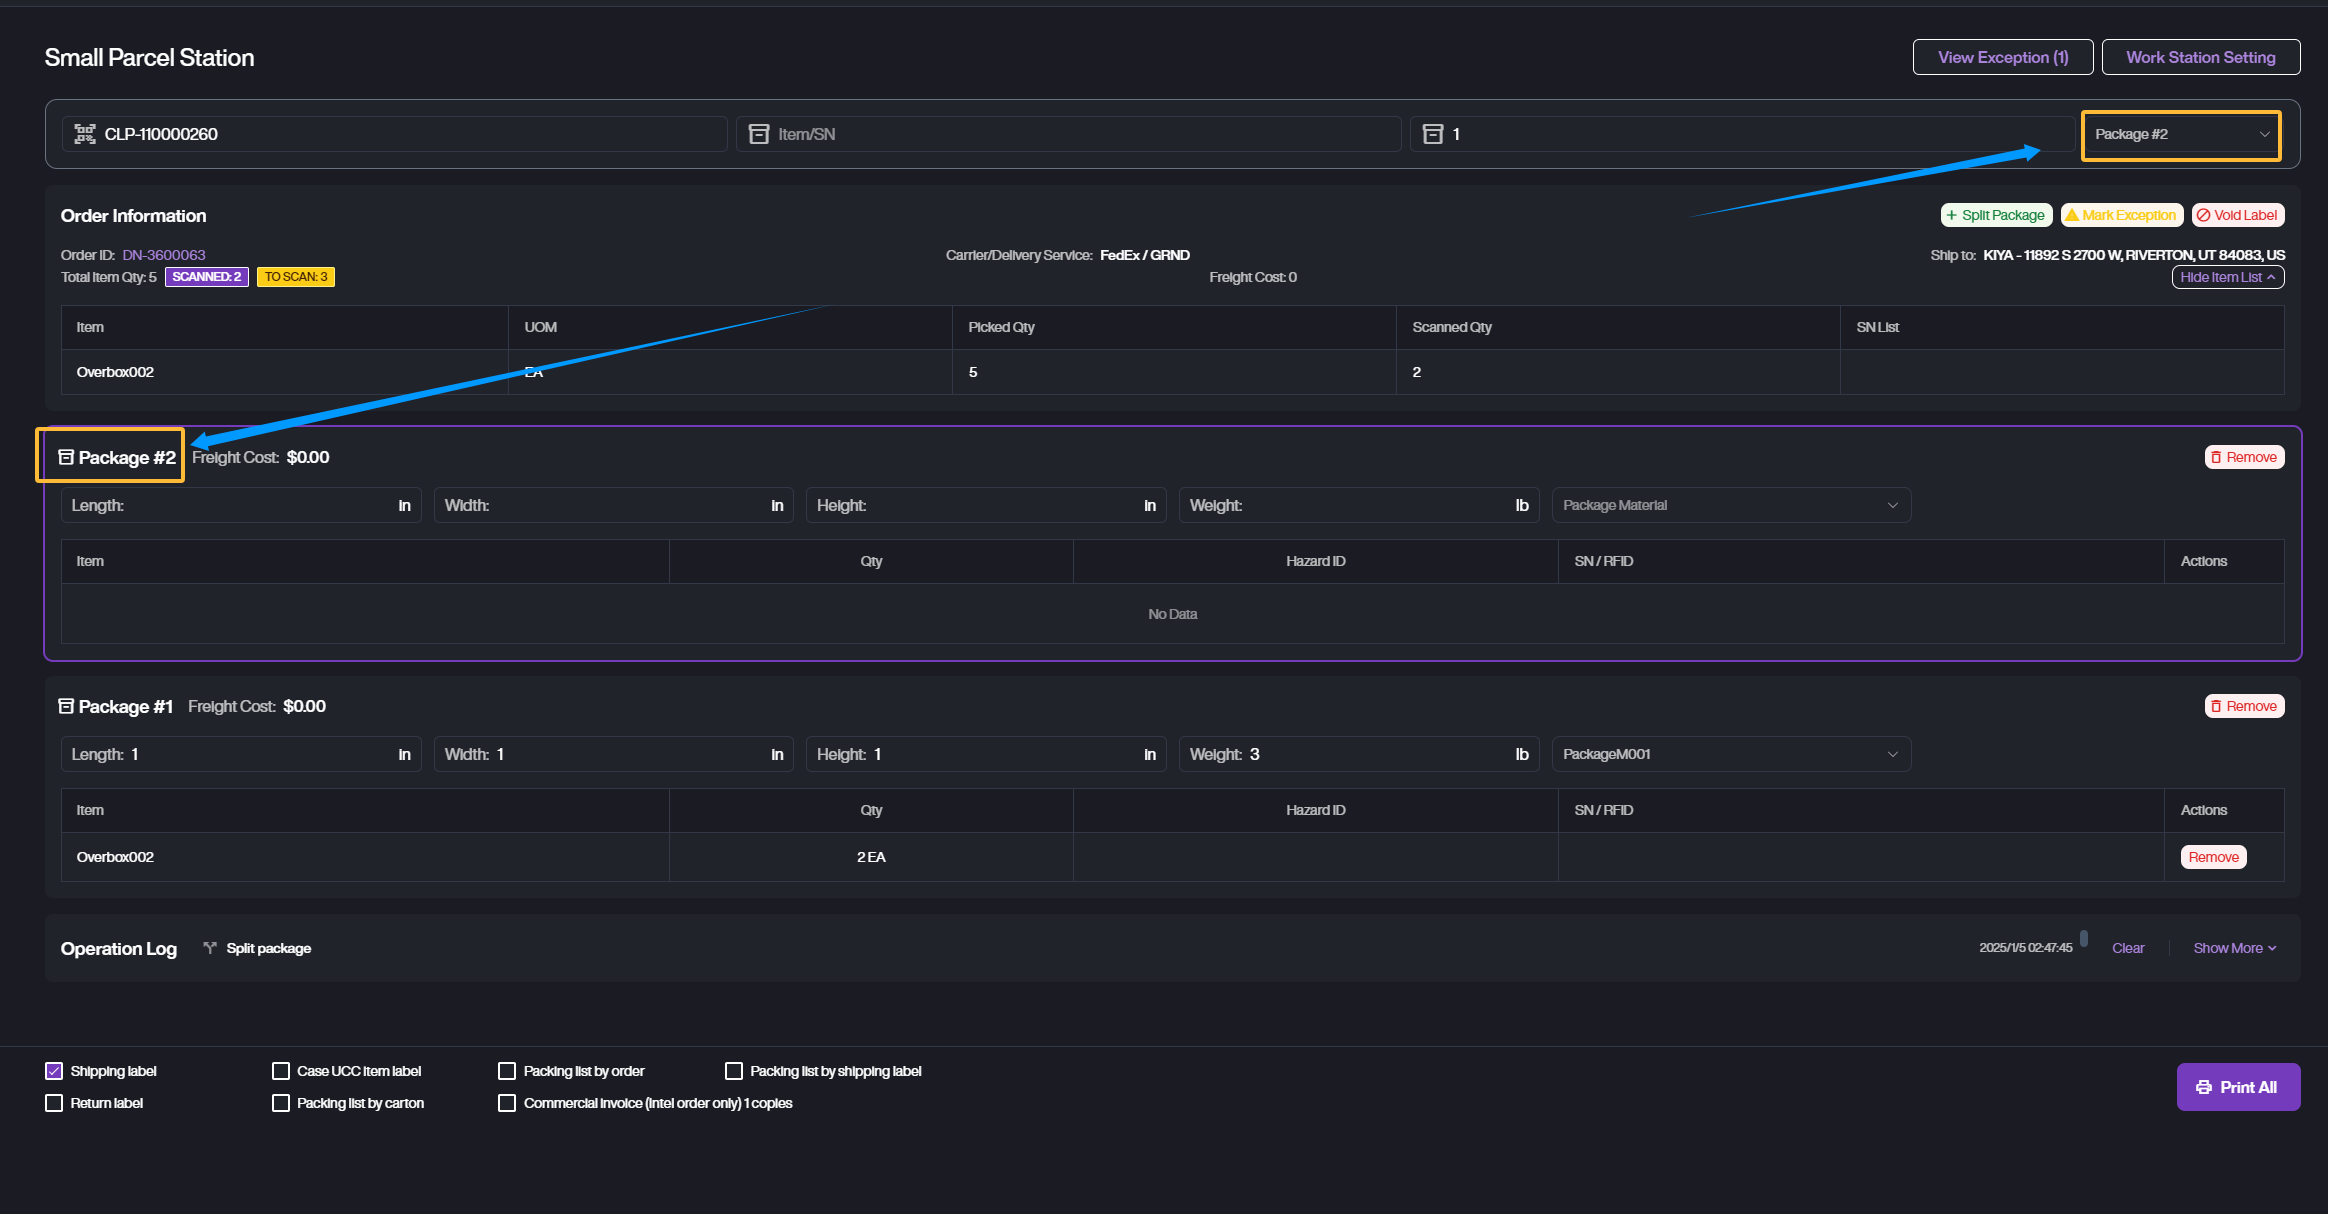The height and width of the screenshot is (1214, 2328).
Task: Click the Weight field of Package #2
Action: tap(1376, 505)
